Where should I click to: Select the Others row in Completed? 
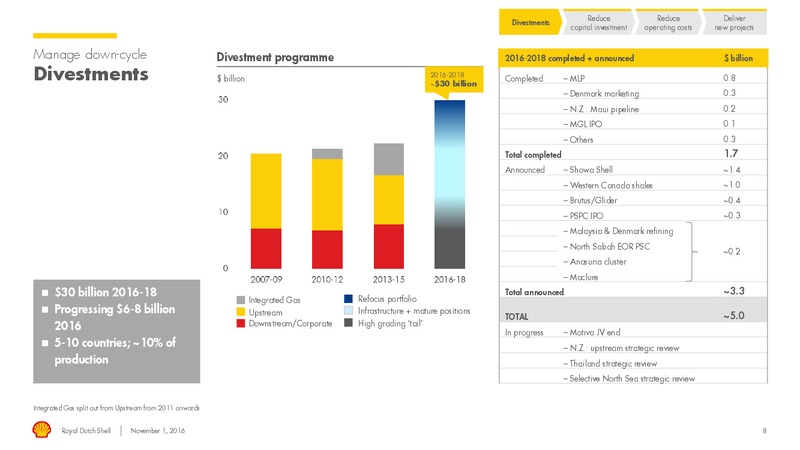point(633,139)
